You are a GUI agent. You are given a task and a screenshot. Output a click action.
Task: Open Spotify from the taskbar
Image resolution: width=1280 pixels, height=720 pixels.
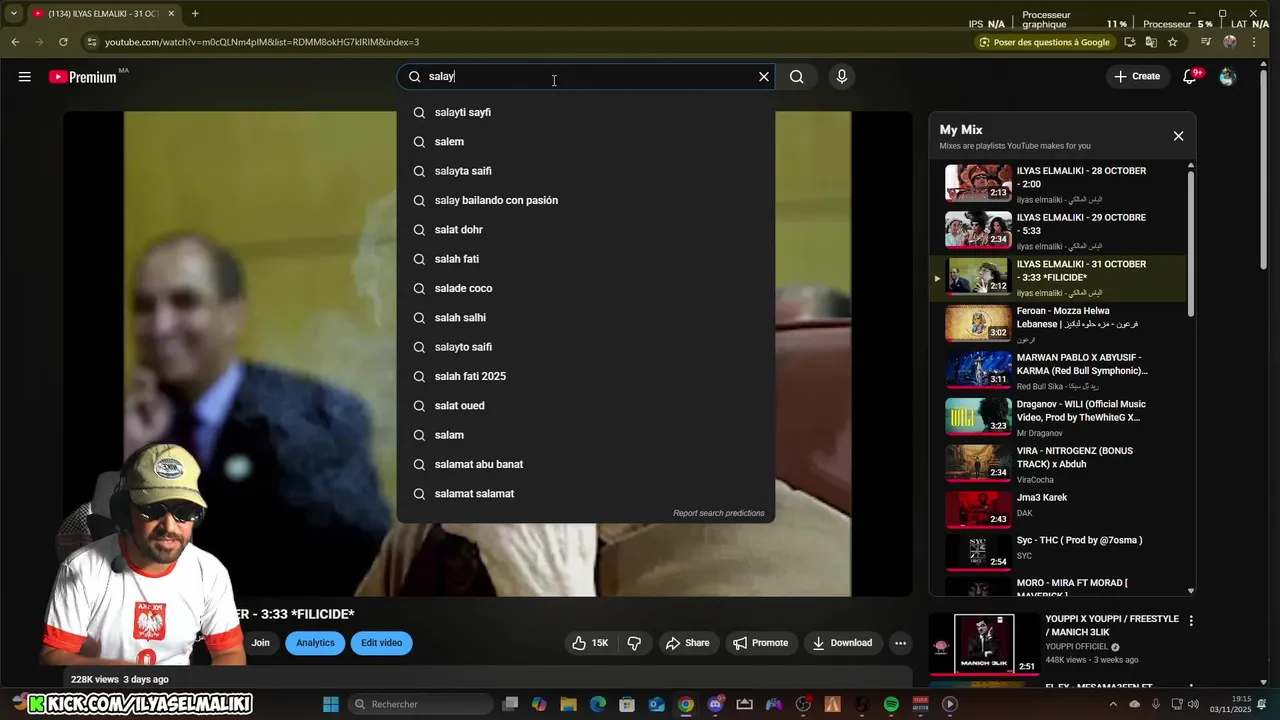coord(891,704)
